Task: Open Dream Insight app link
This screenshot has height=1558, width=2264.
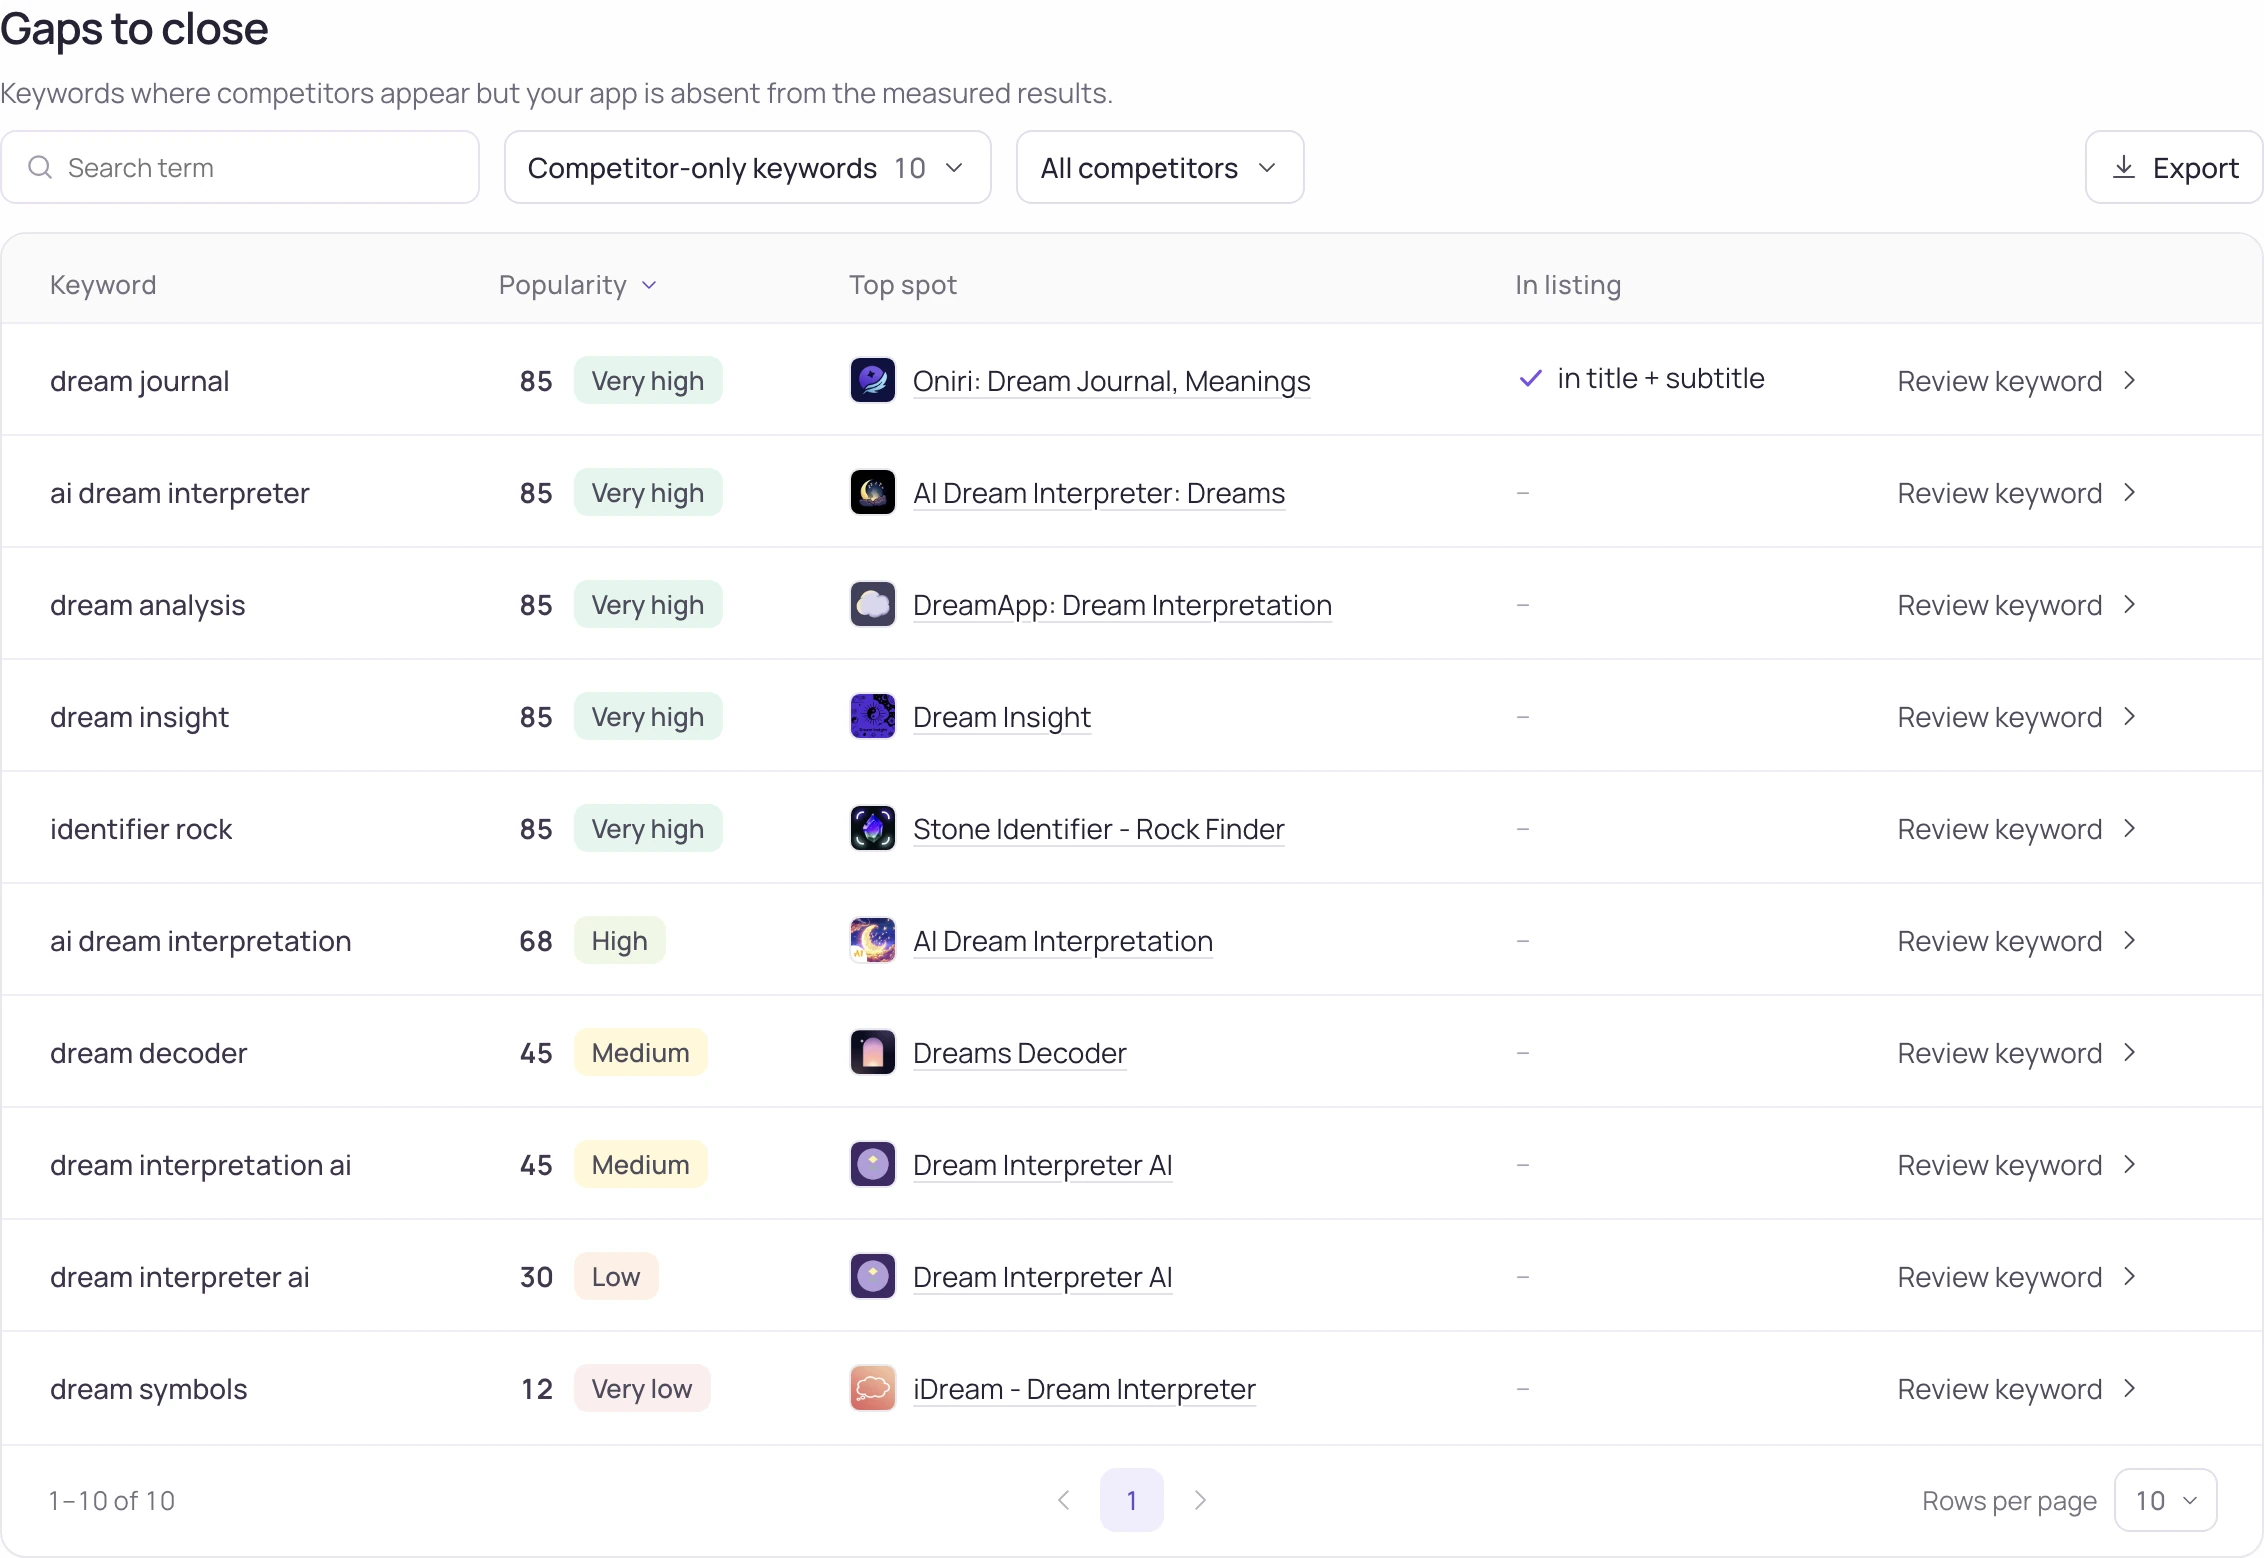Action: [1001, 717]
